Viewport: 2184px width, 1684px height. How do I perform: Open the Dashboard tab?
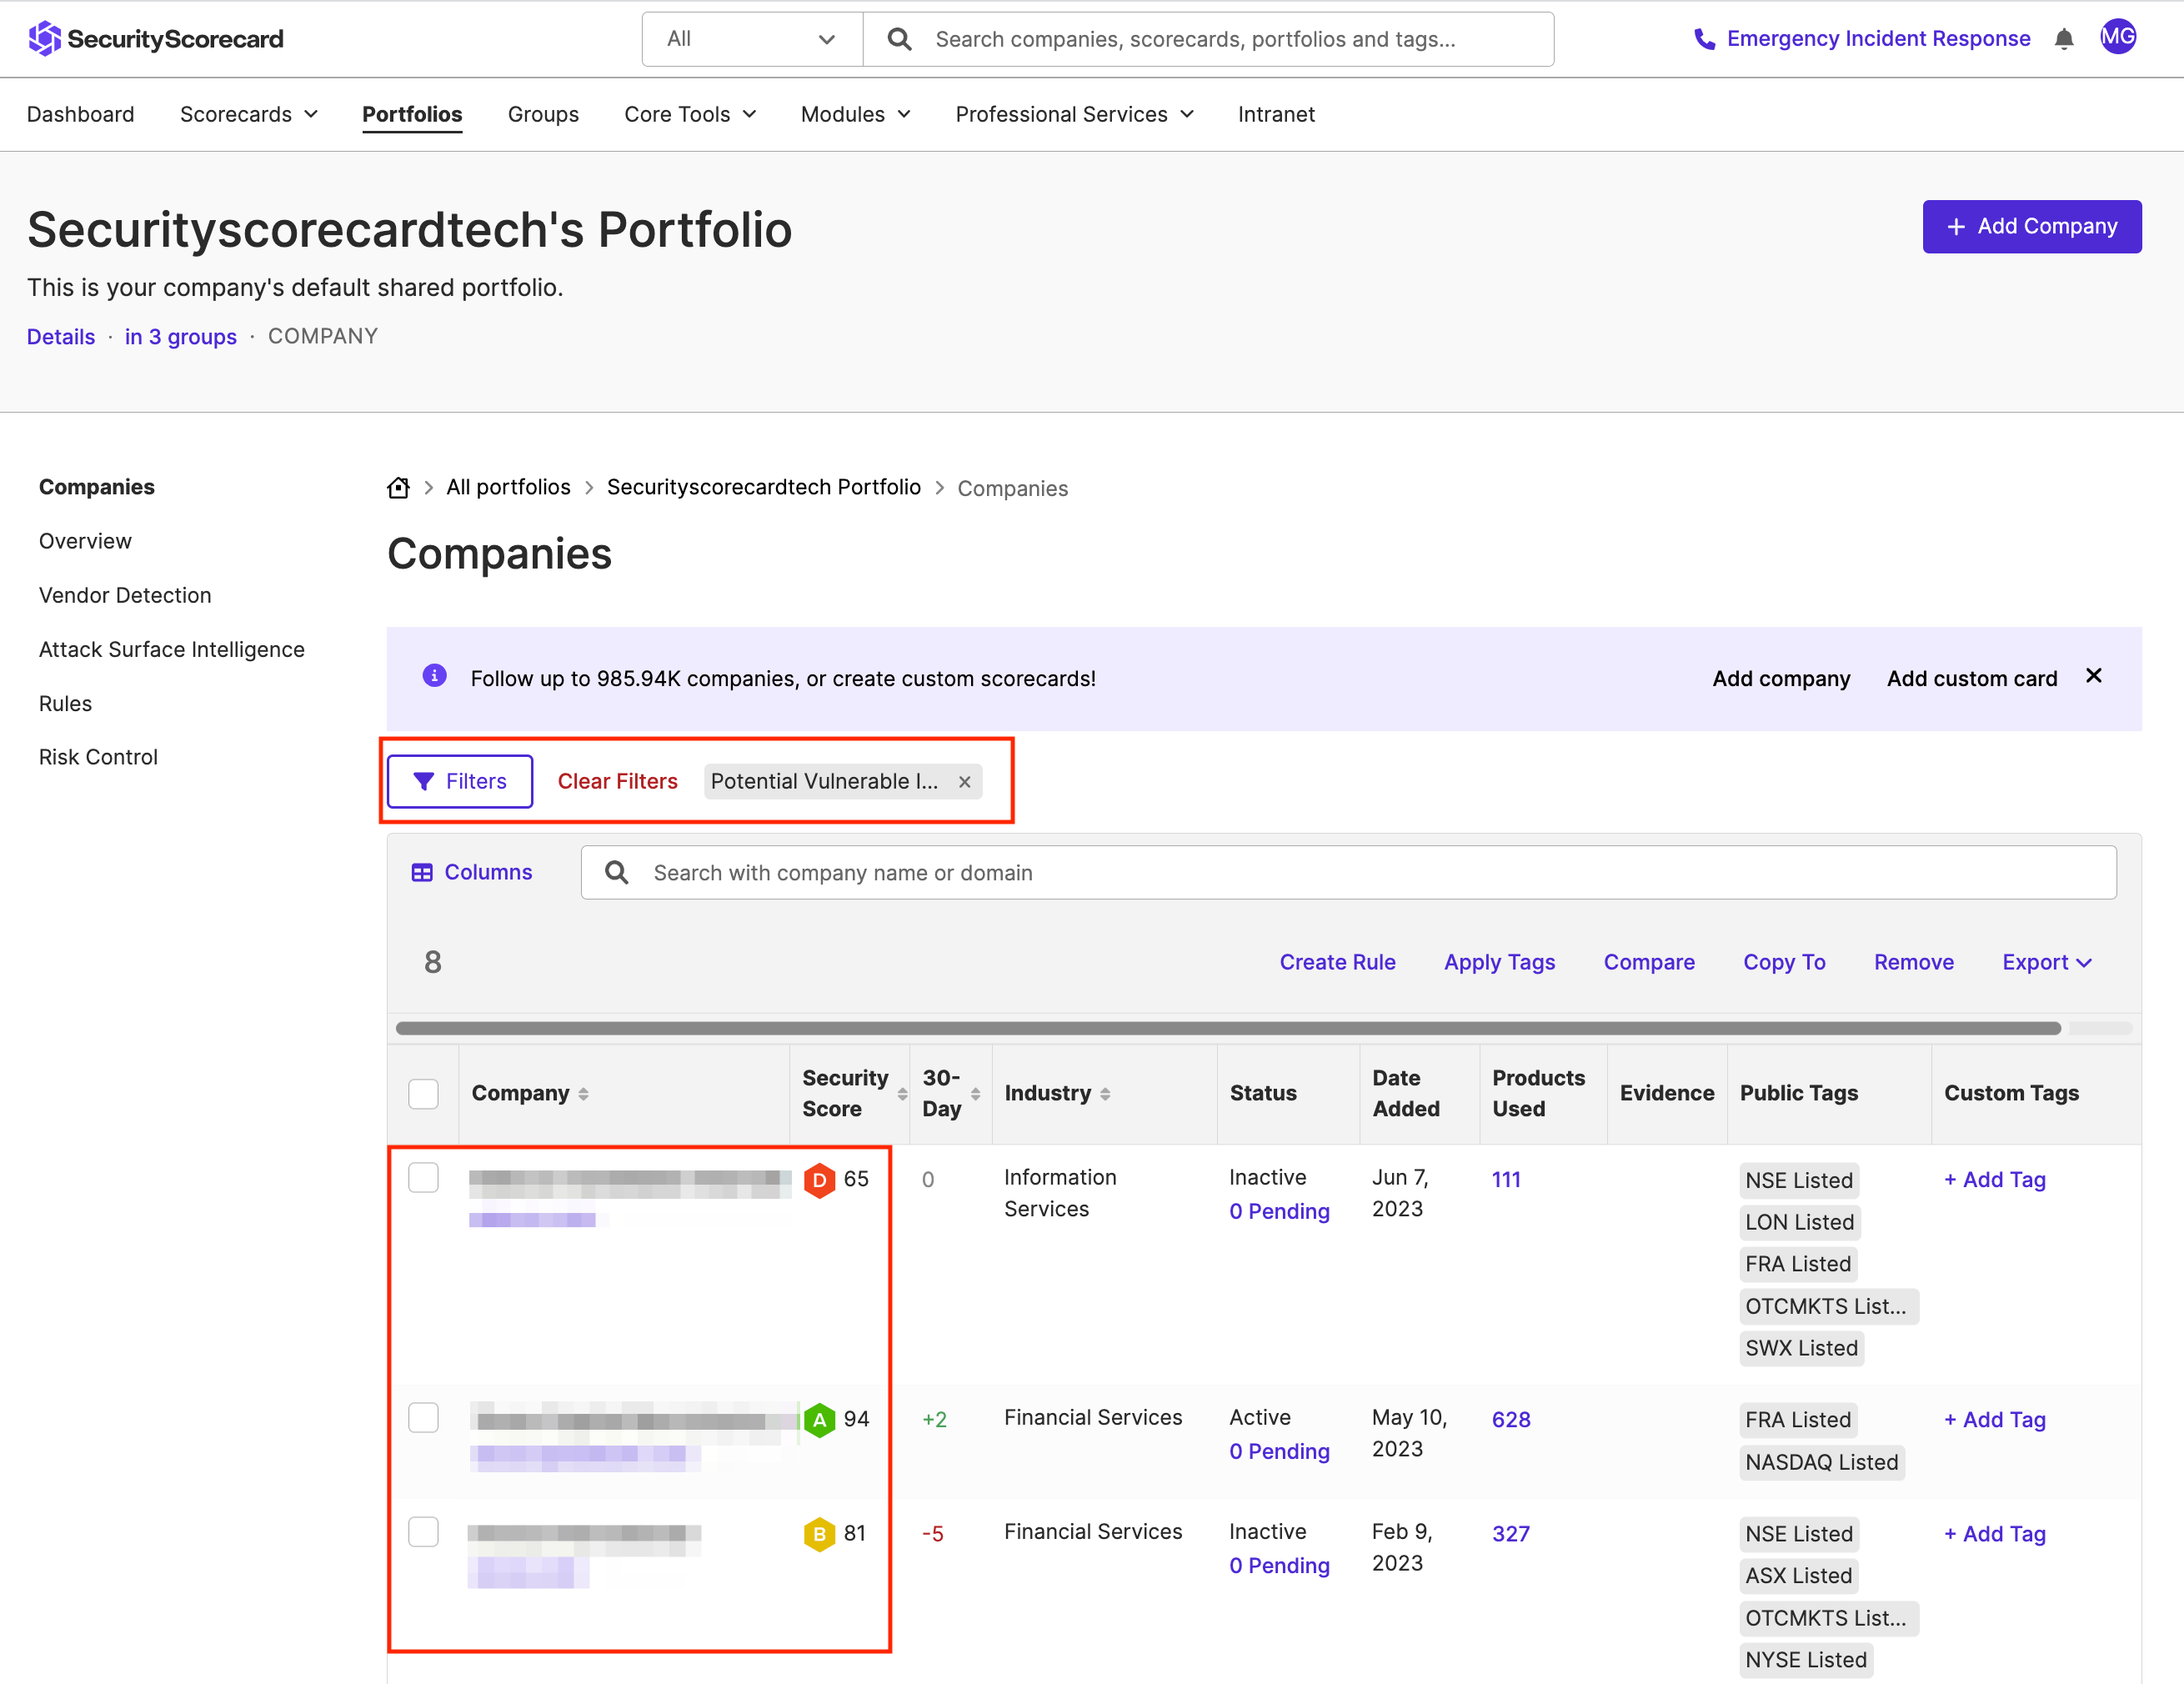click(81, 114)
